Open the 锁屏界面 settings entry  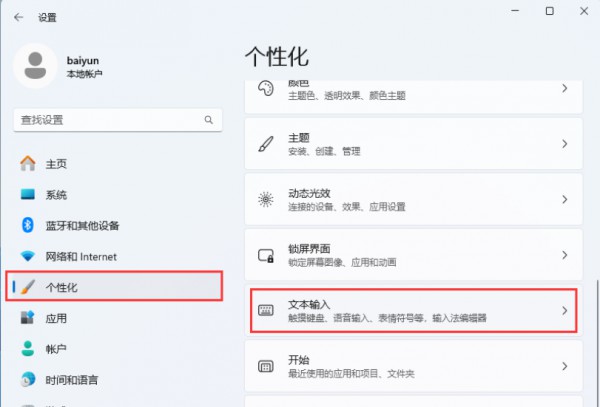point(412,255)
